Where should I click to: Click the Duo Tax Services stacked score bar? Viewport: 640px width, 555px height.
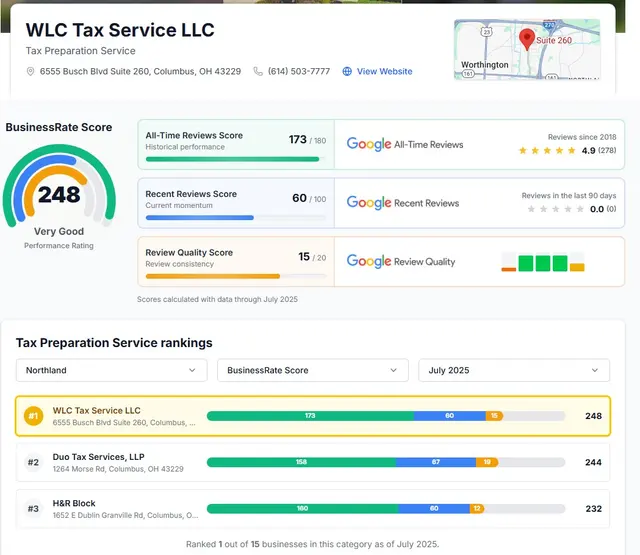point(386,462)
